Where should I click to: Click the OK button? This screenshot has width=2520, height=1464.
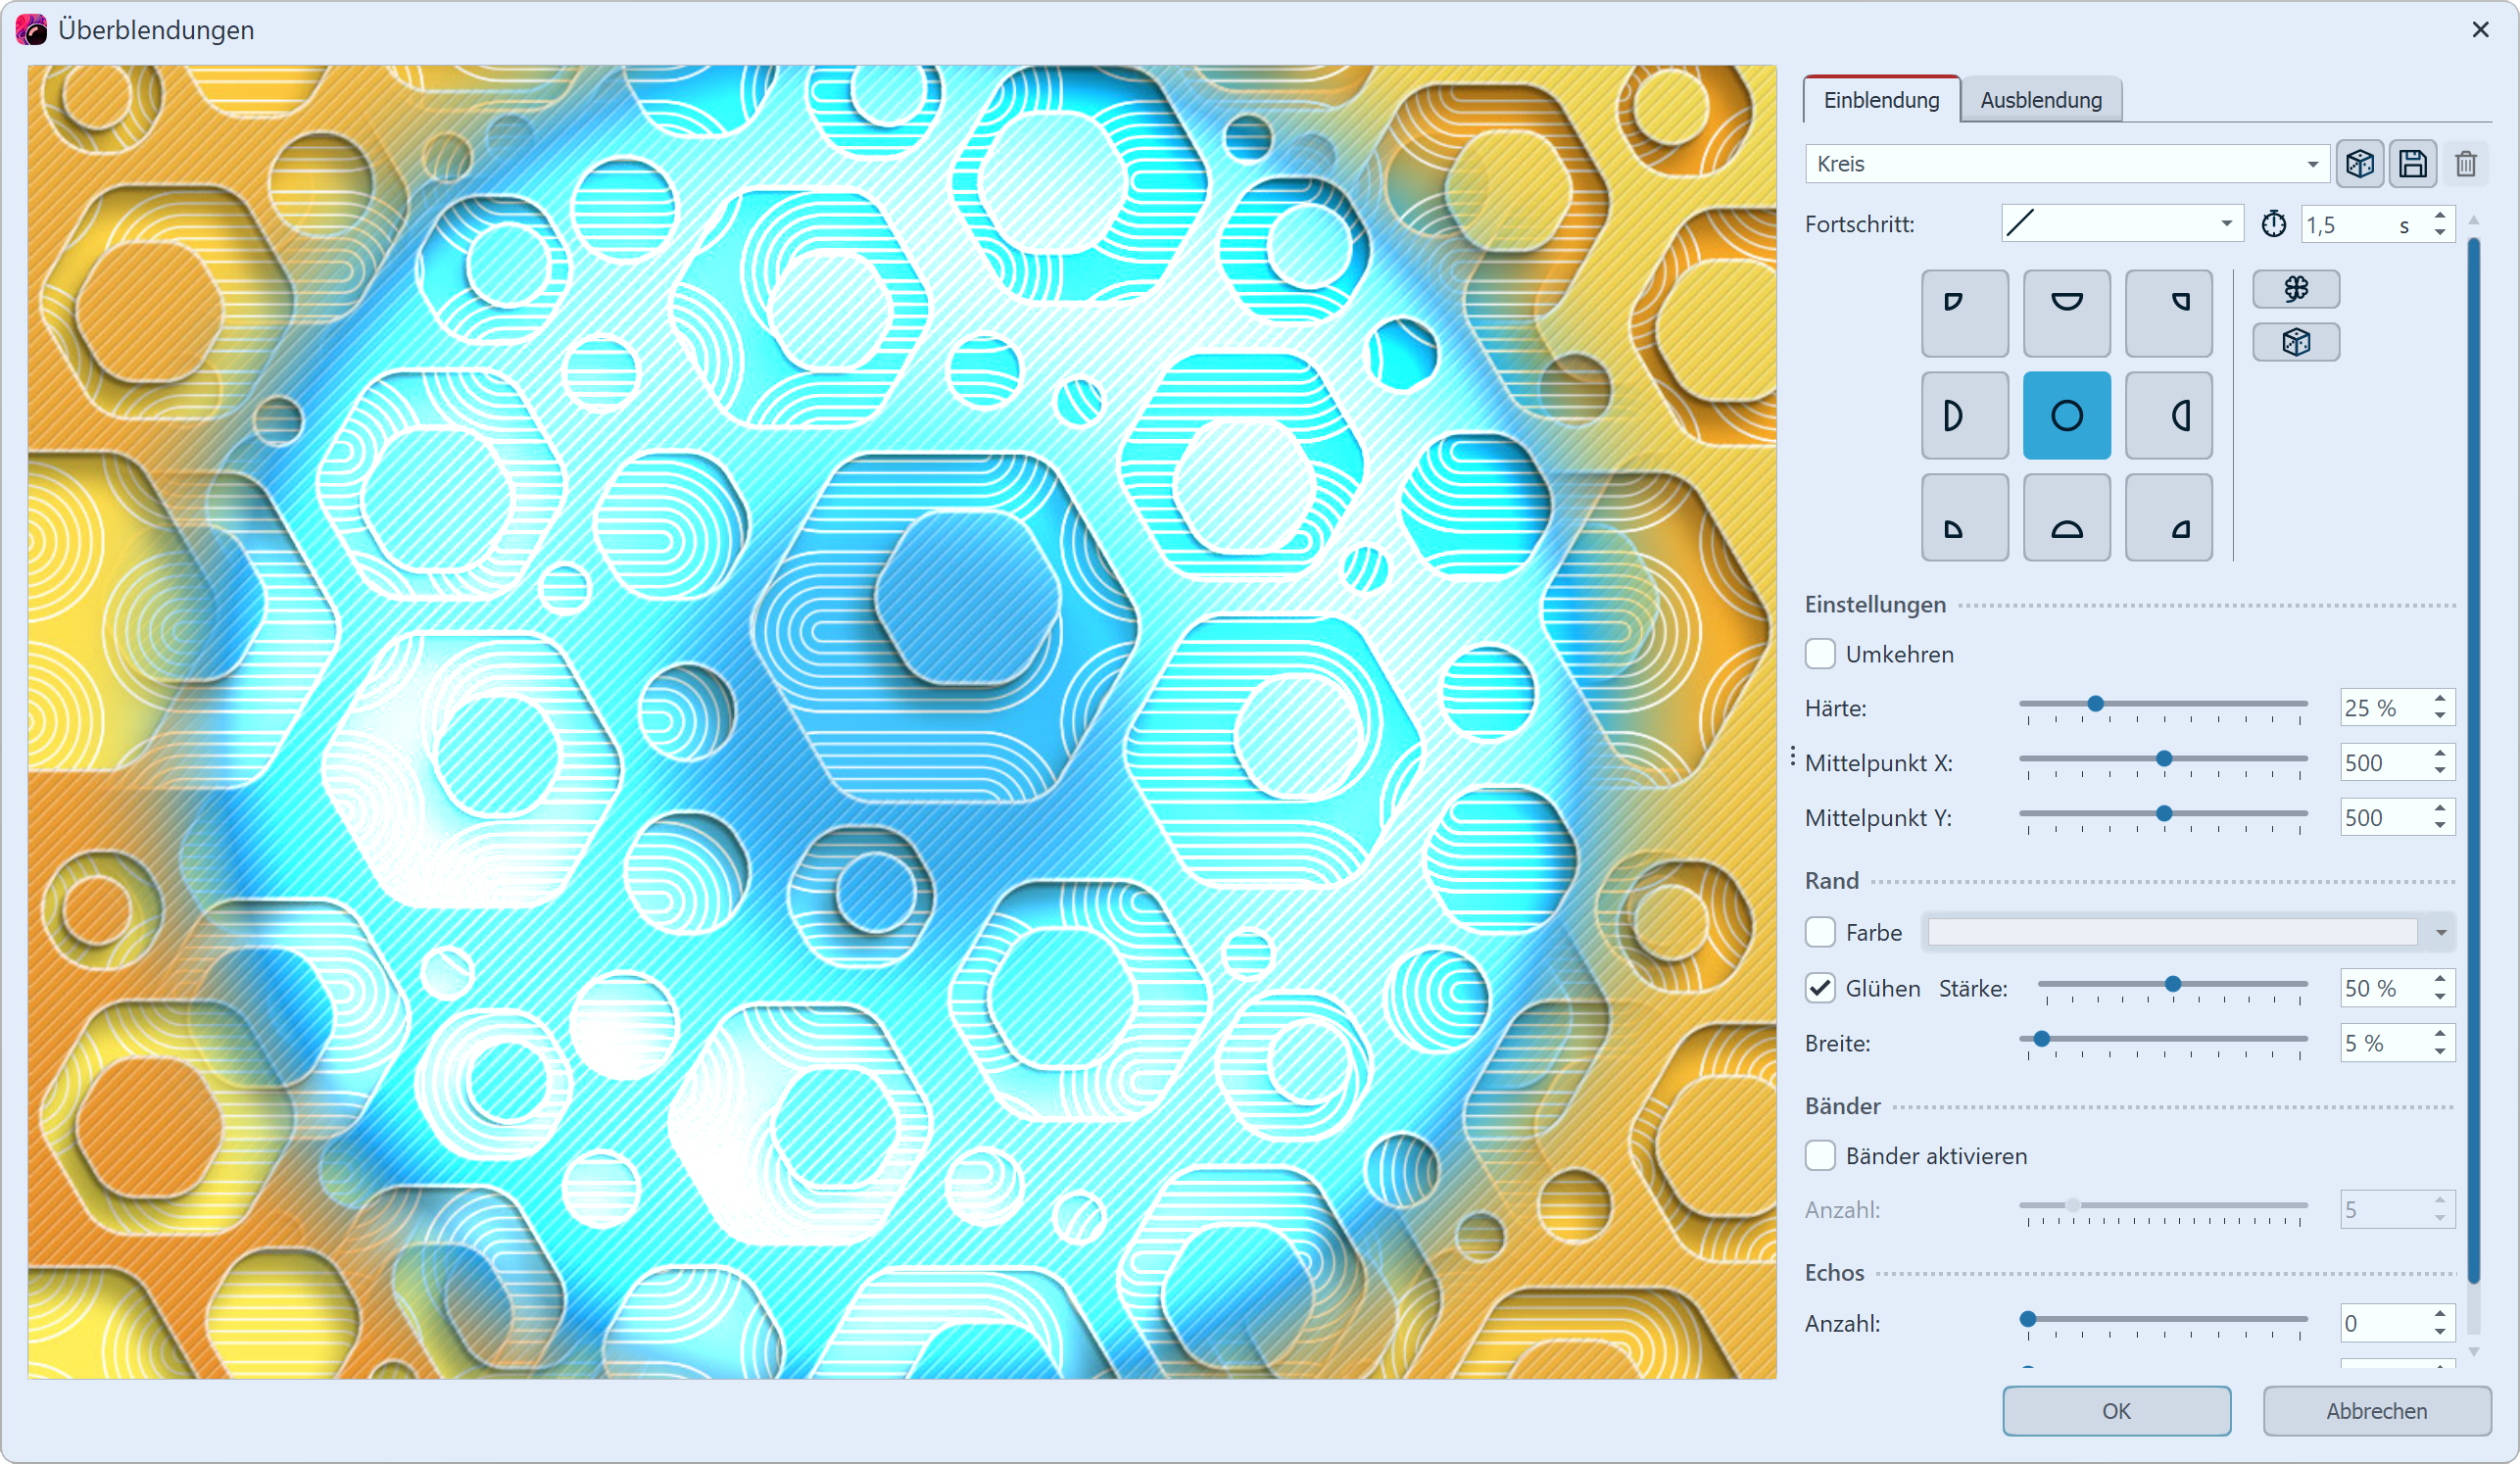click(2116, 1411)
